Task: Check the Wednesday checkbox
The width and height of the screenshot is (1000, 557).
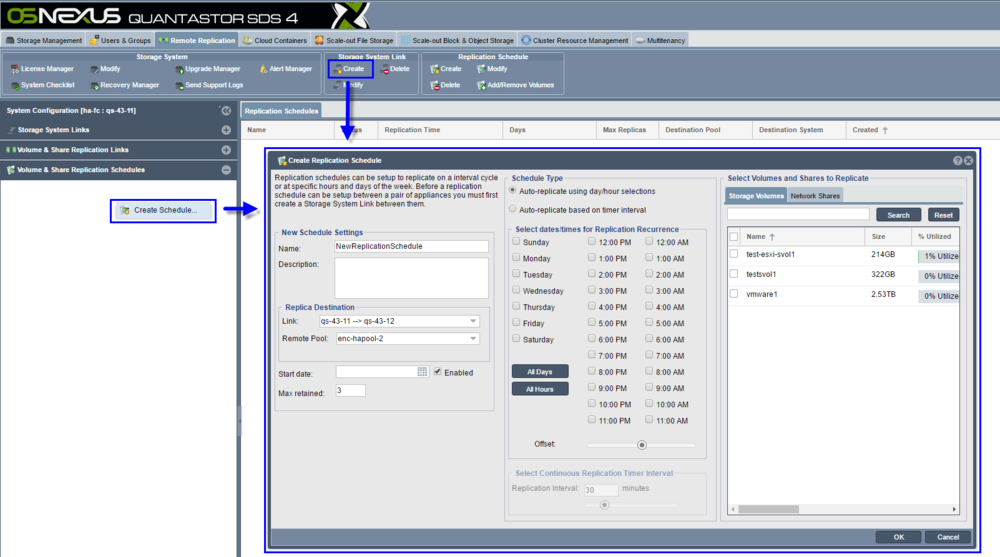Action: click(x=516, y=290)
